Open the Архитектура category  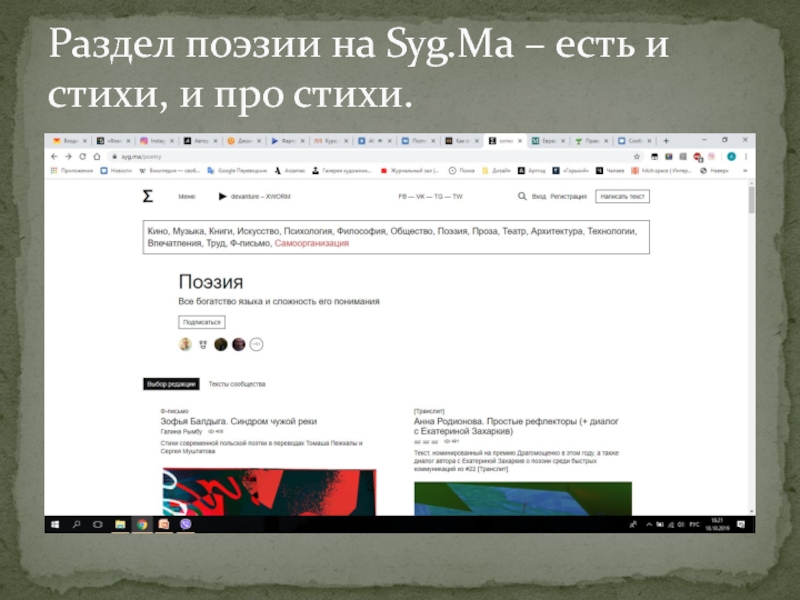point(557,231)
